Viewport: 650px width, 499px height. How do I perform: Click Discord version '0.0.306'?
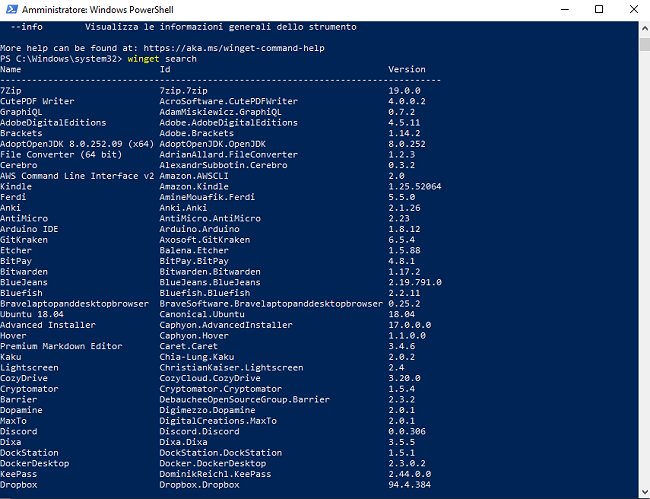click(x=407, y=431)
